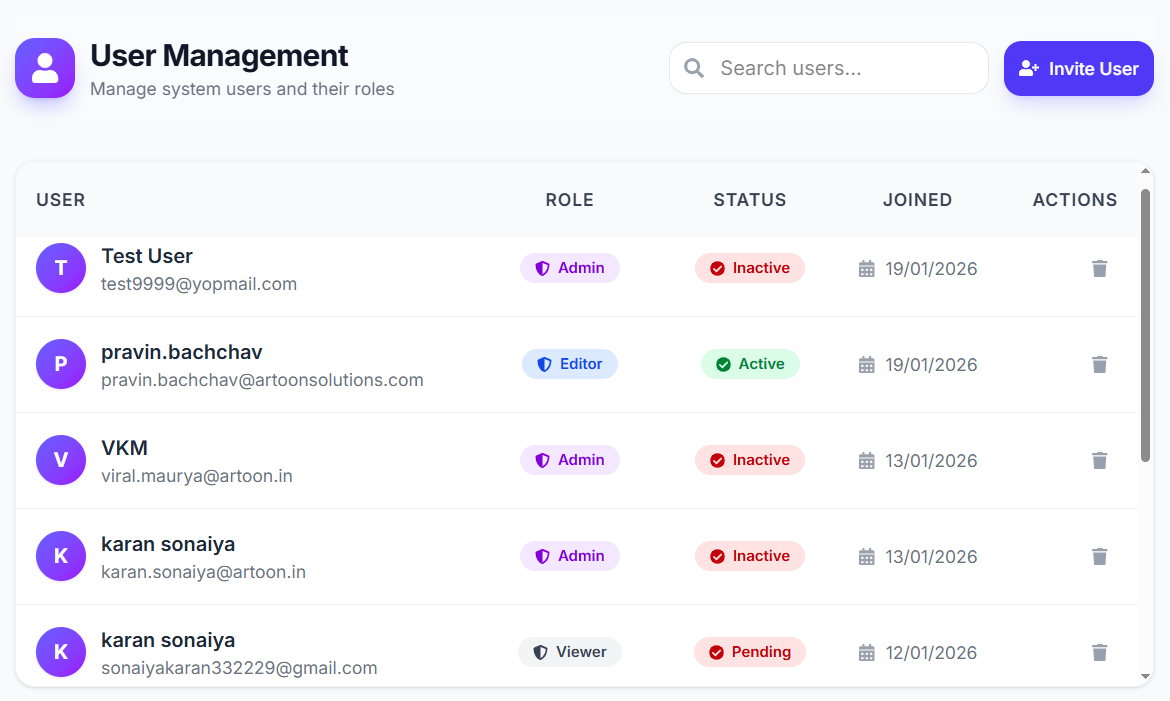The image size is (1170, 701).
Task: Click the ROLE column header
Action: click(x=569, y=200)
